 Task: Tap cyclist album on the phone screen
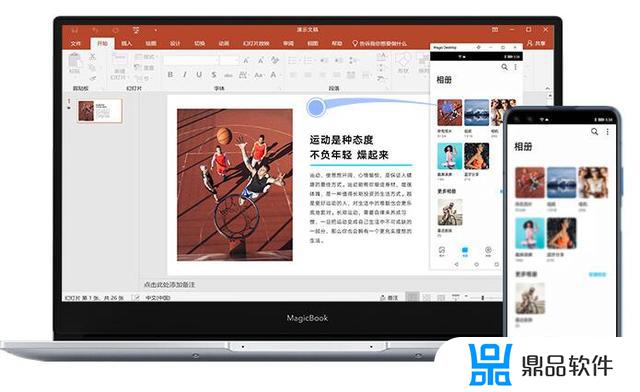[x=530, y=298]
